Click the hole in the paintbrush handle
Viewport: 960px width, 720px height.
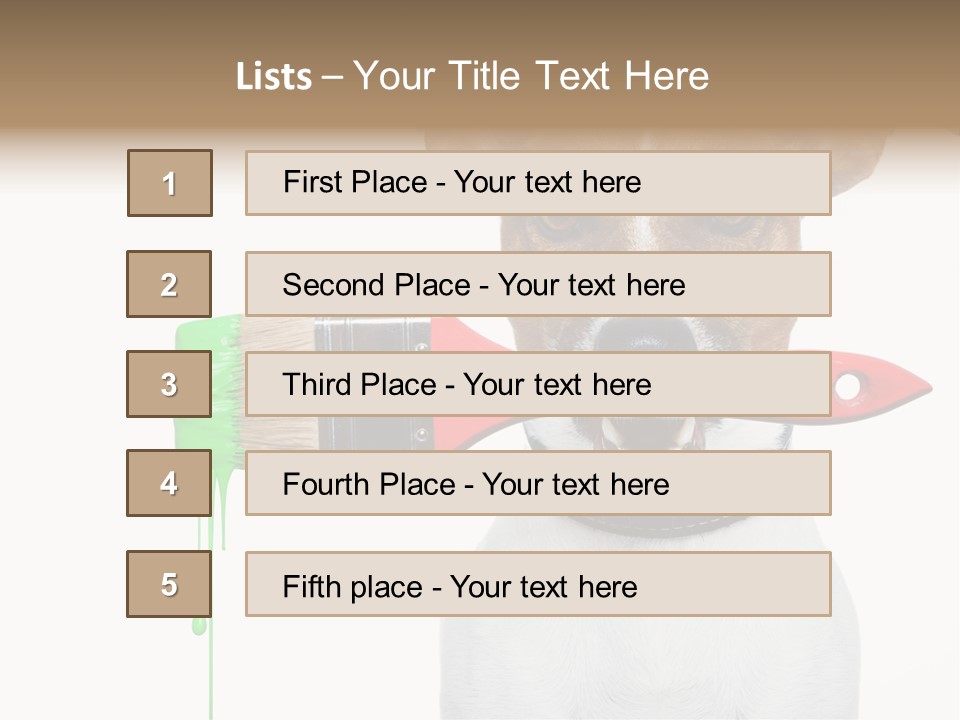848,386
